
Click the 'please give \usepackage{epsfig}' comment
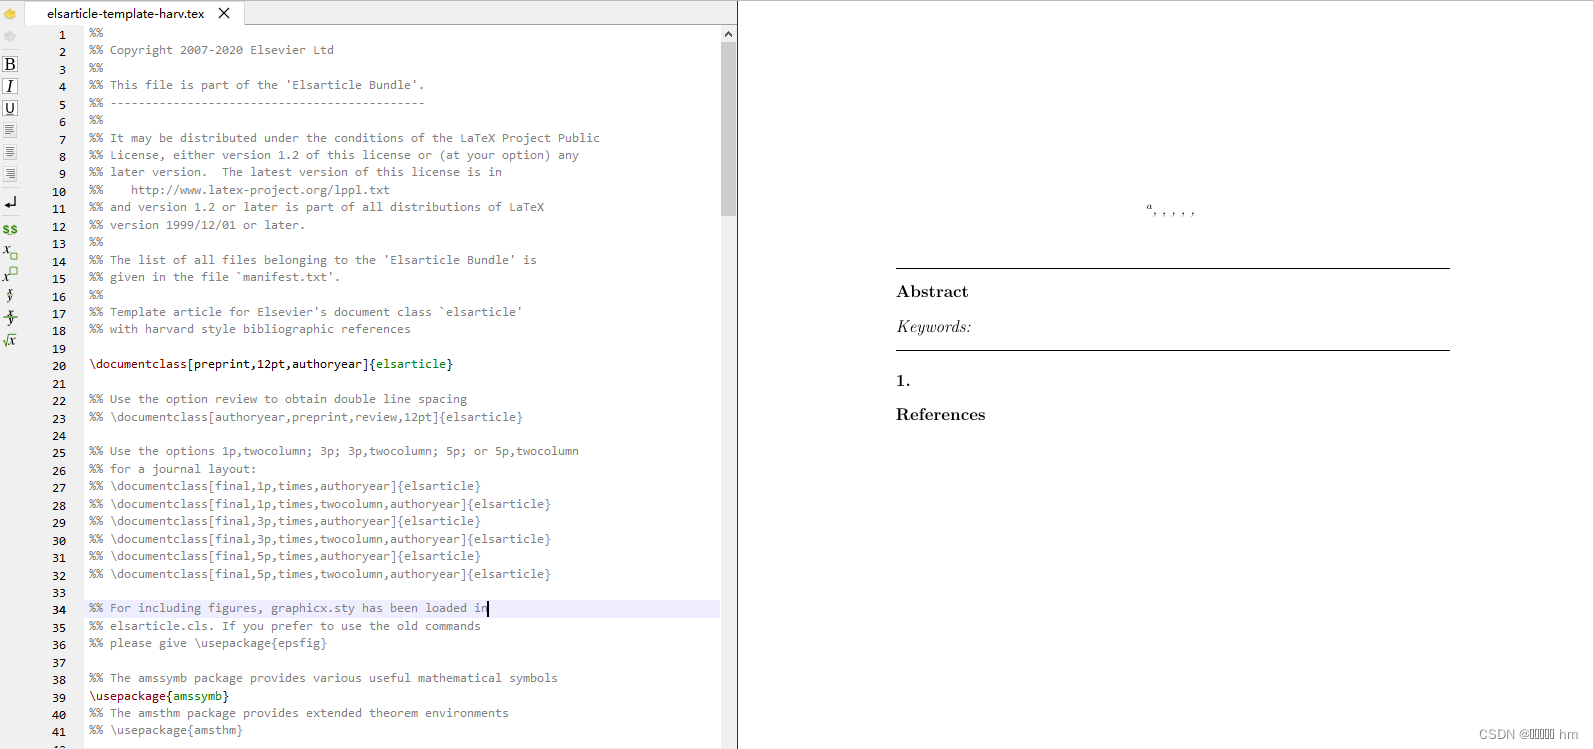click(208, 643)
